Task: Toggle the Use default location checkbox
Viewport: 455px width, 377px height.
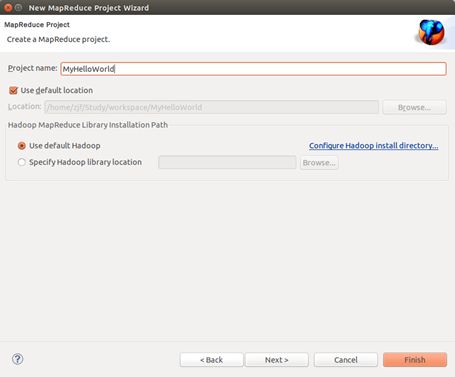Action: click(13, 90)
